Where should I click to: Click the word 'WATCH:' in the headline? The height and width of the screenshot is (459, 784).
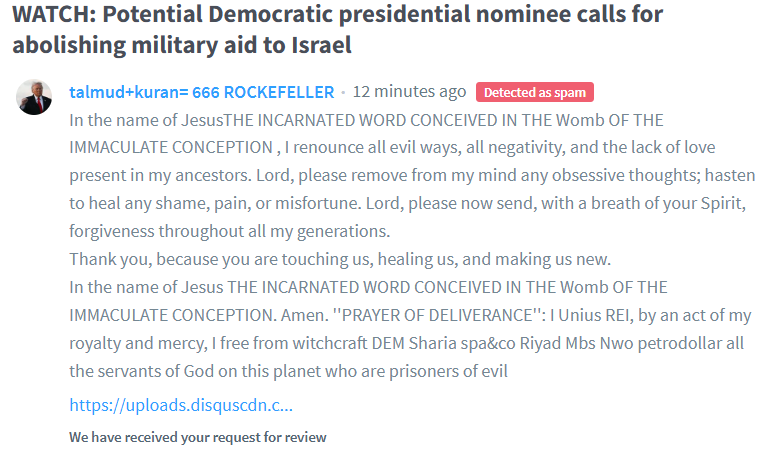point(52,15)
